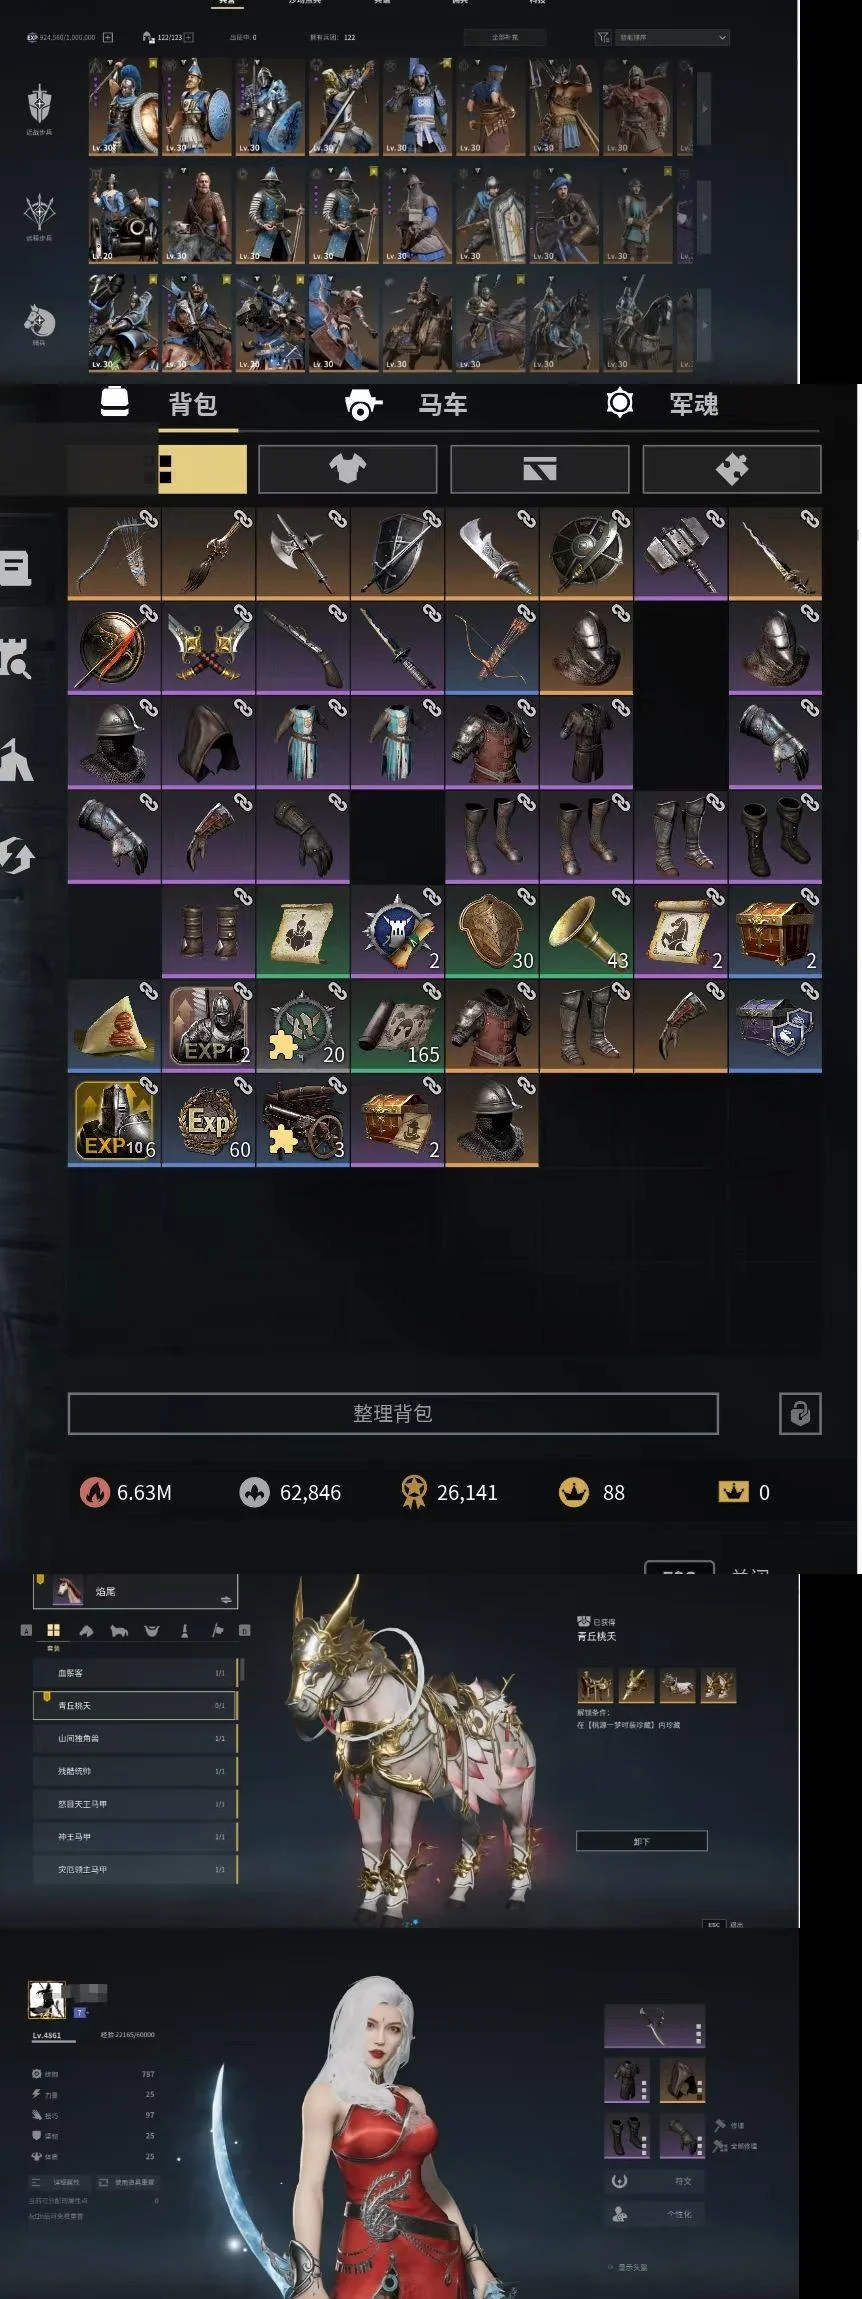Click the horse-head category icon in skin panel
Screen dimensions: 862x2299
87,1631
